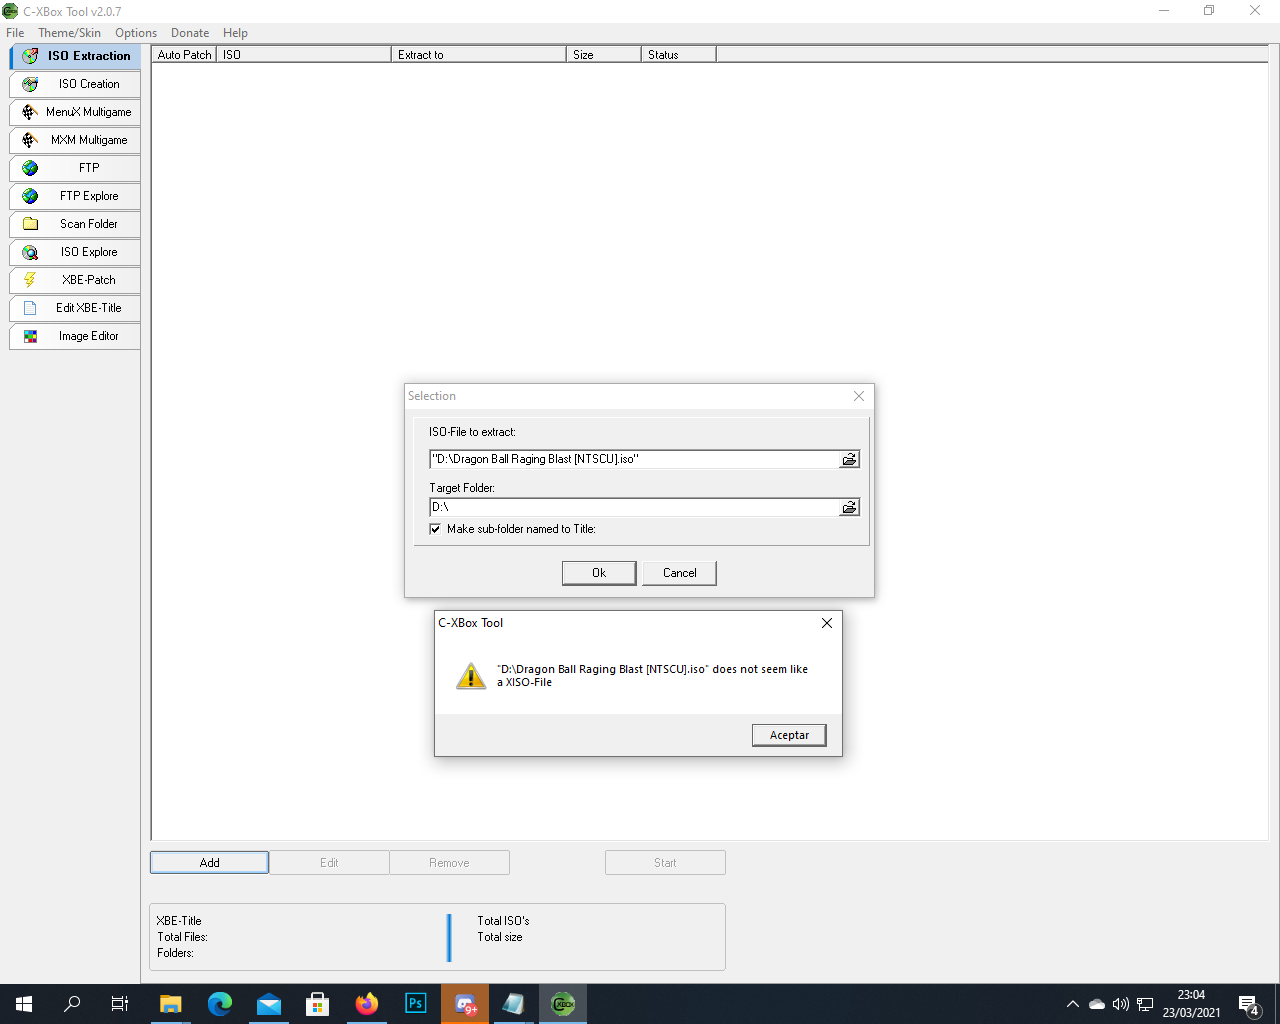1280x1024 pixels.
Task: Open the ISO Explore tool
Action: click(x=75, y=252)
